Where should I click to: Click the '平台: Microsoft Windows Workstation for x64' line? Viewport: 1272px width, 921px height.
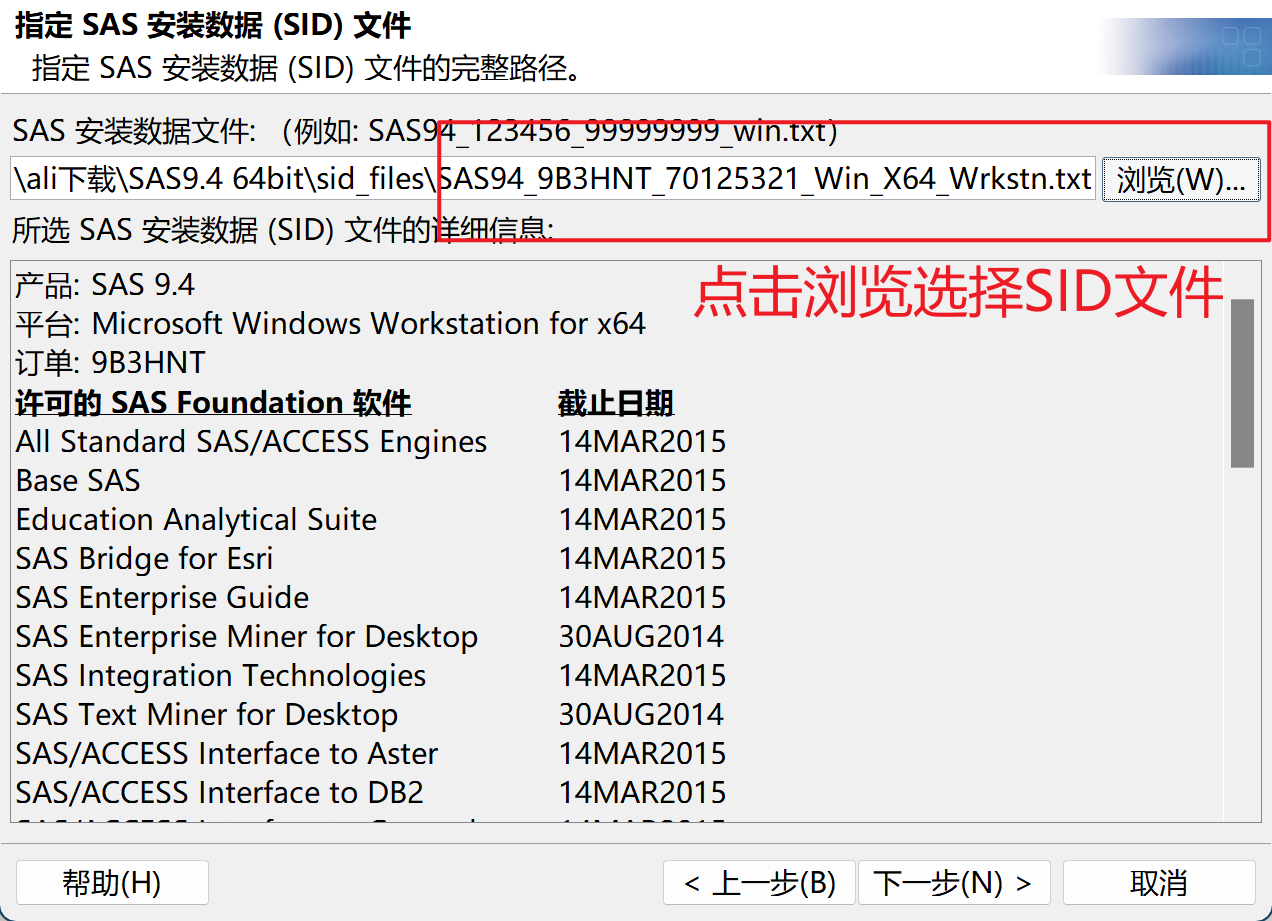click(331, 324)
